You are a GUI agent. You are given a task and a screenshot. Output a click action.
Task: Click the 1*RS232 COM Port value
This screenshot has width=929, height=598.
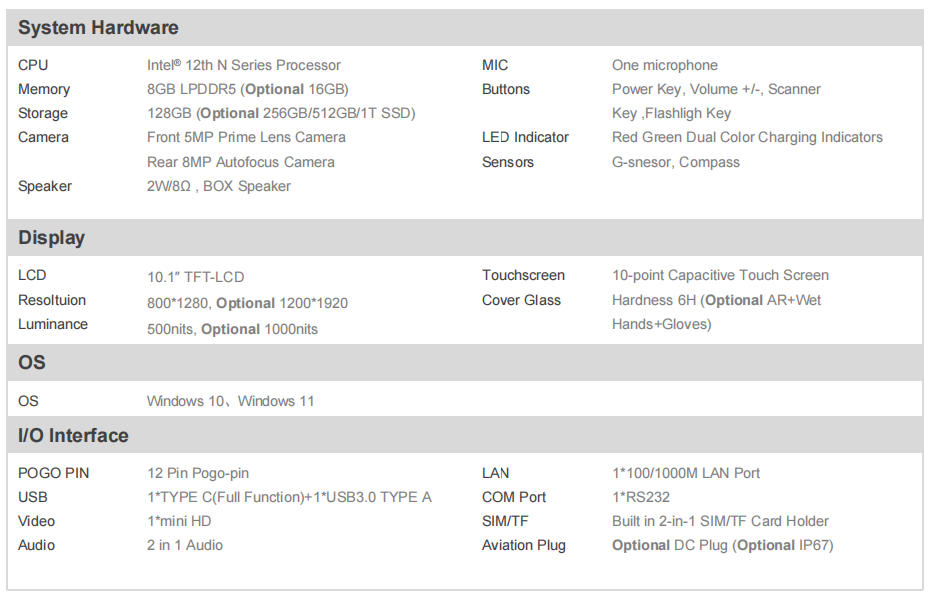tap(641, 497)
